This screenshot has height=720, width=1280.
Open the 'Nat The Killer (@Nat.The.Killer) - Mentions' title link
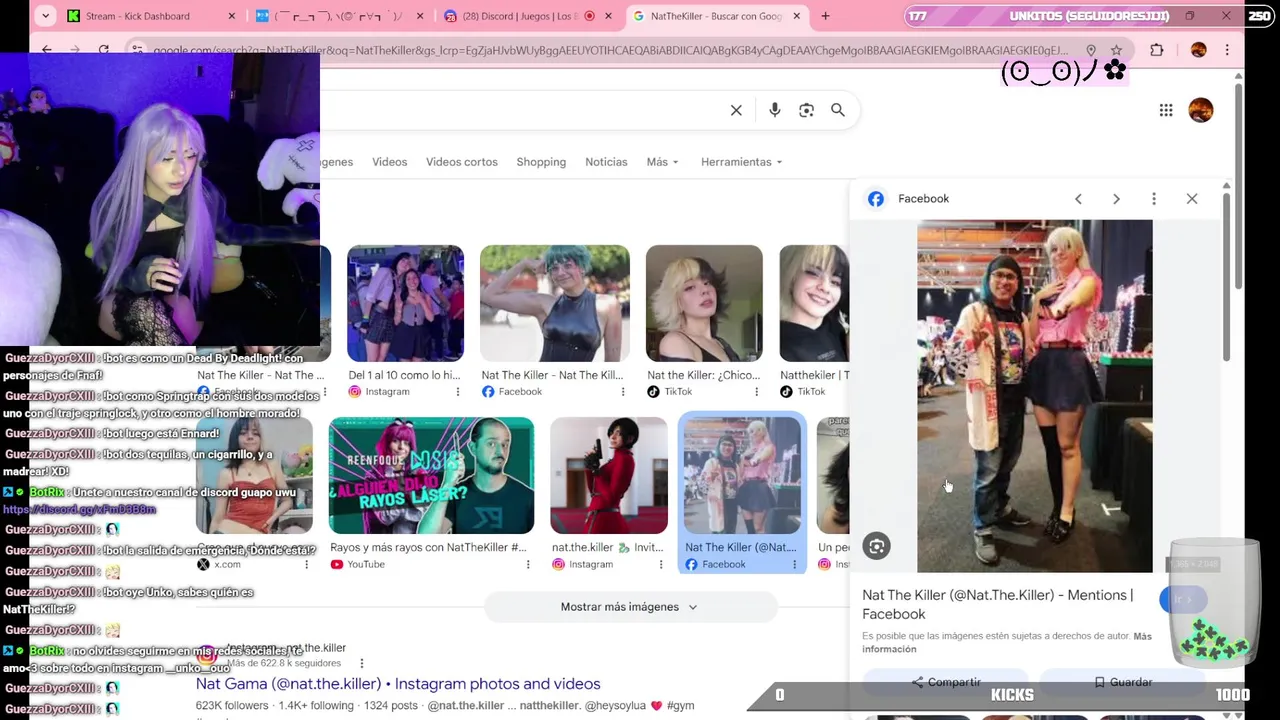(997, 604)
